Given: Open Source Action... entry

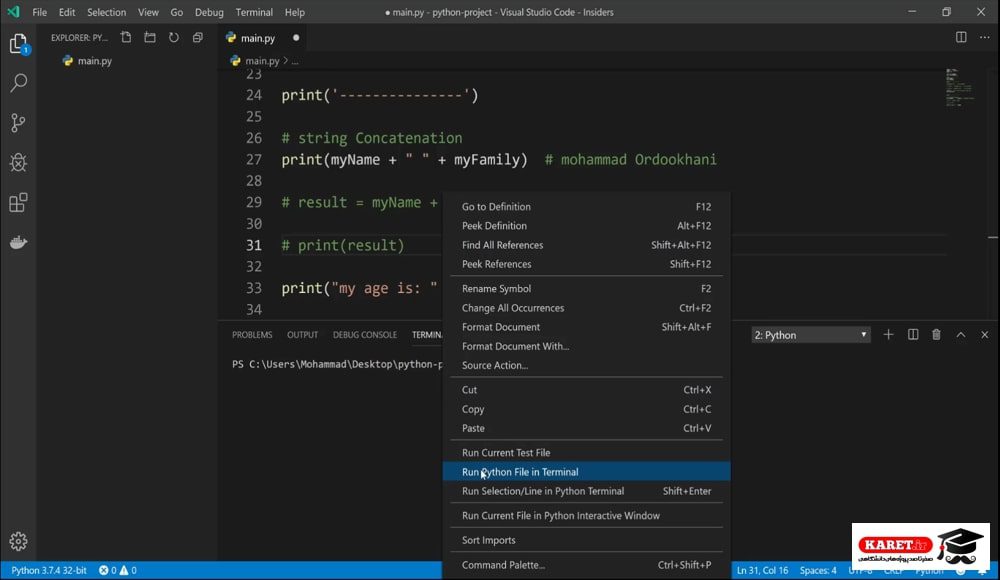Looking at the screenshot, I should click(586, 365).
